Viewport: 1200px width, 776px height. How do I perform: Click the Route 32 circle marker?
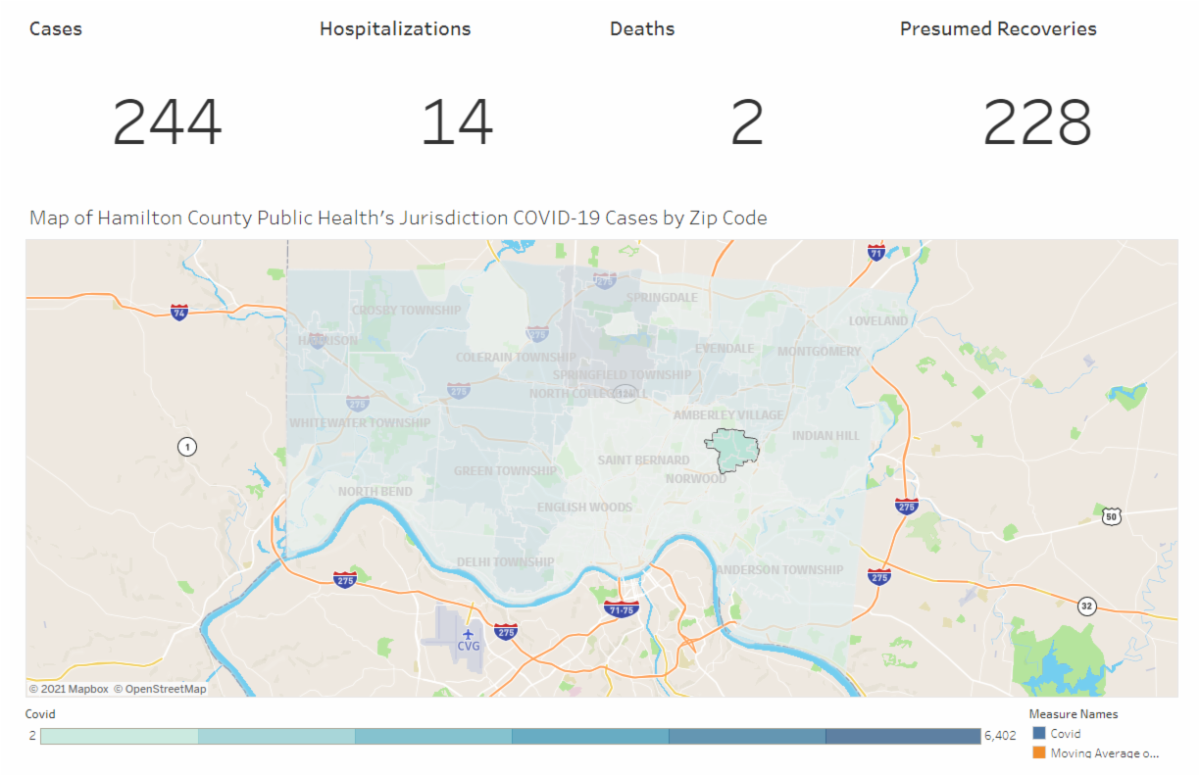tap(1086, 606)
